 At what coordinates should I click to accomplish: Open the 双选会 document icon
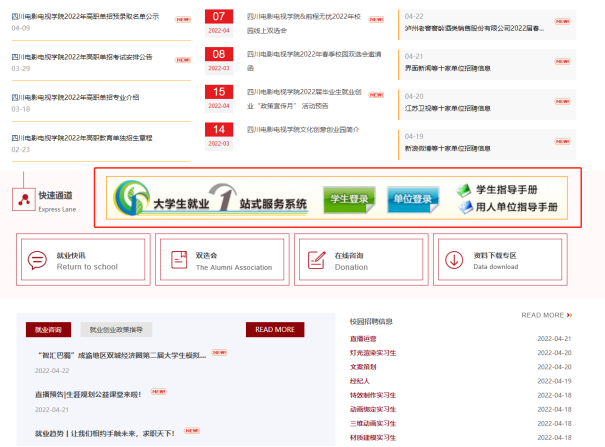(177, 260)
